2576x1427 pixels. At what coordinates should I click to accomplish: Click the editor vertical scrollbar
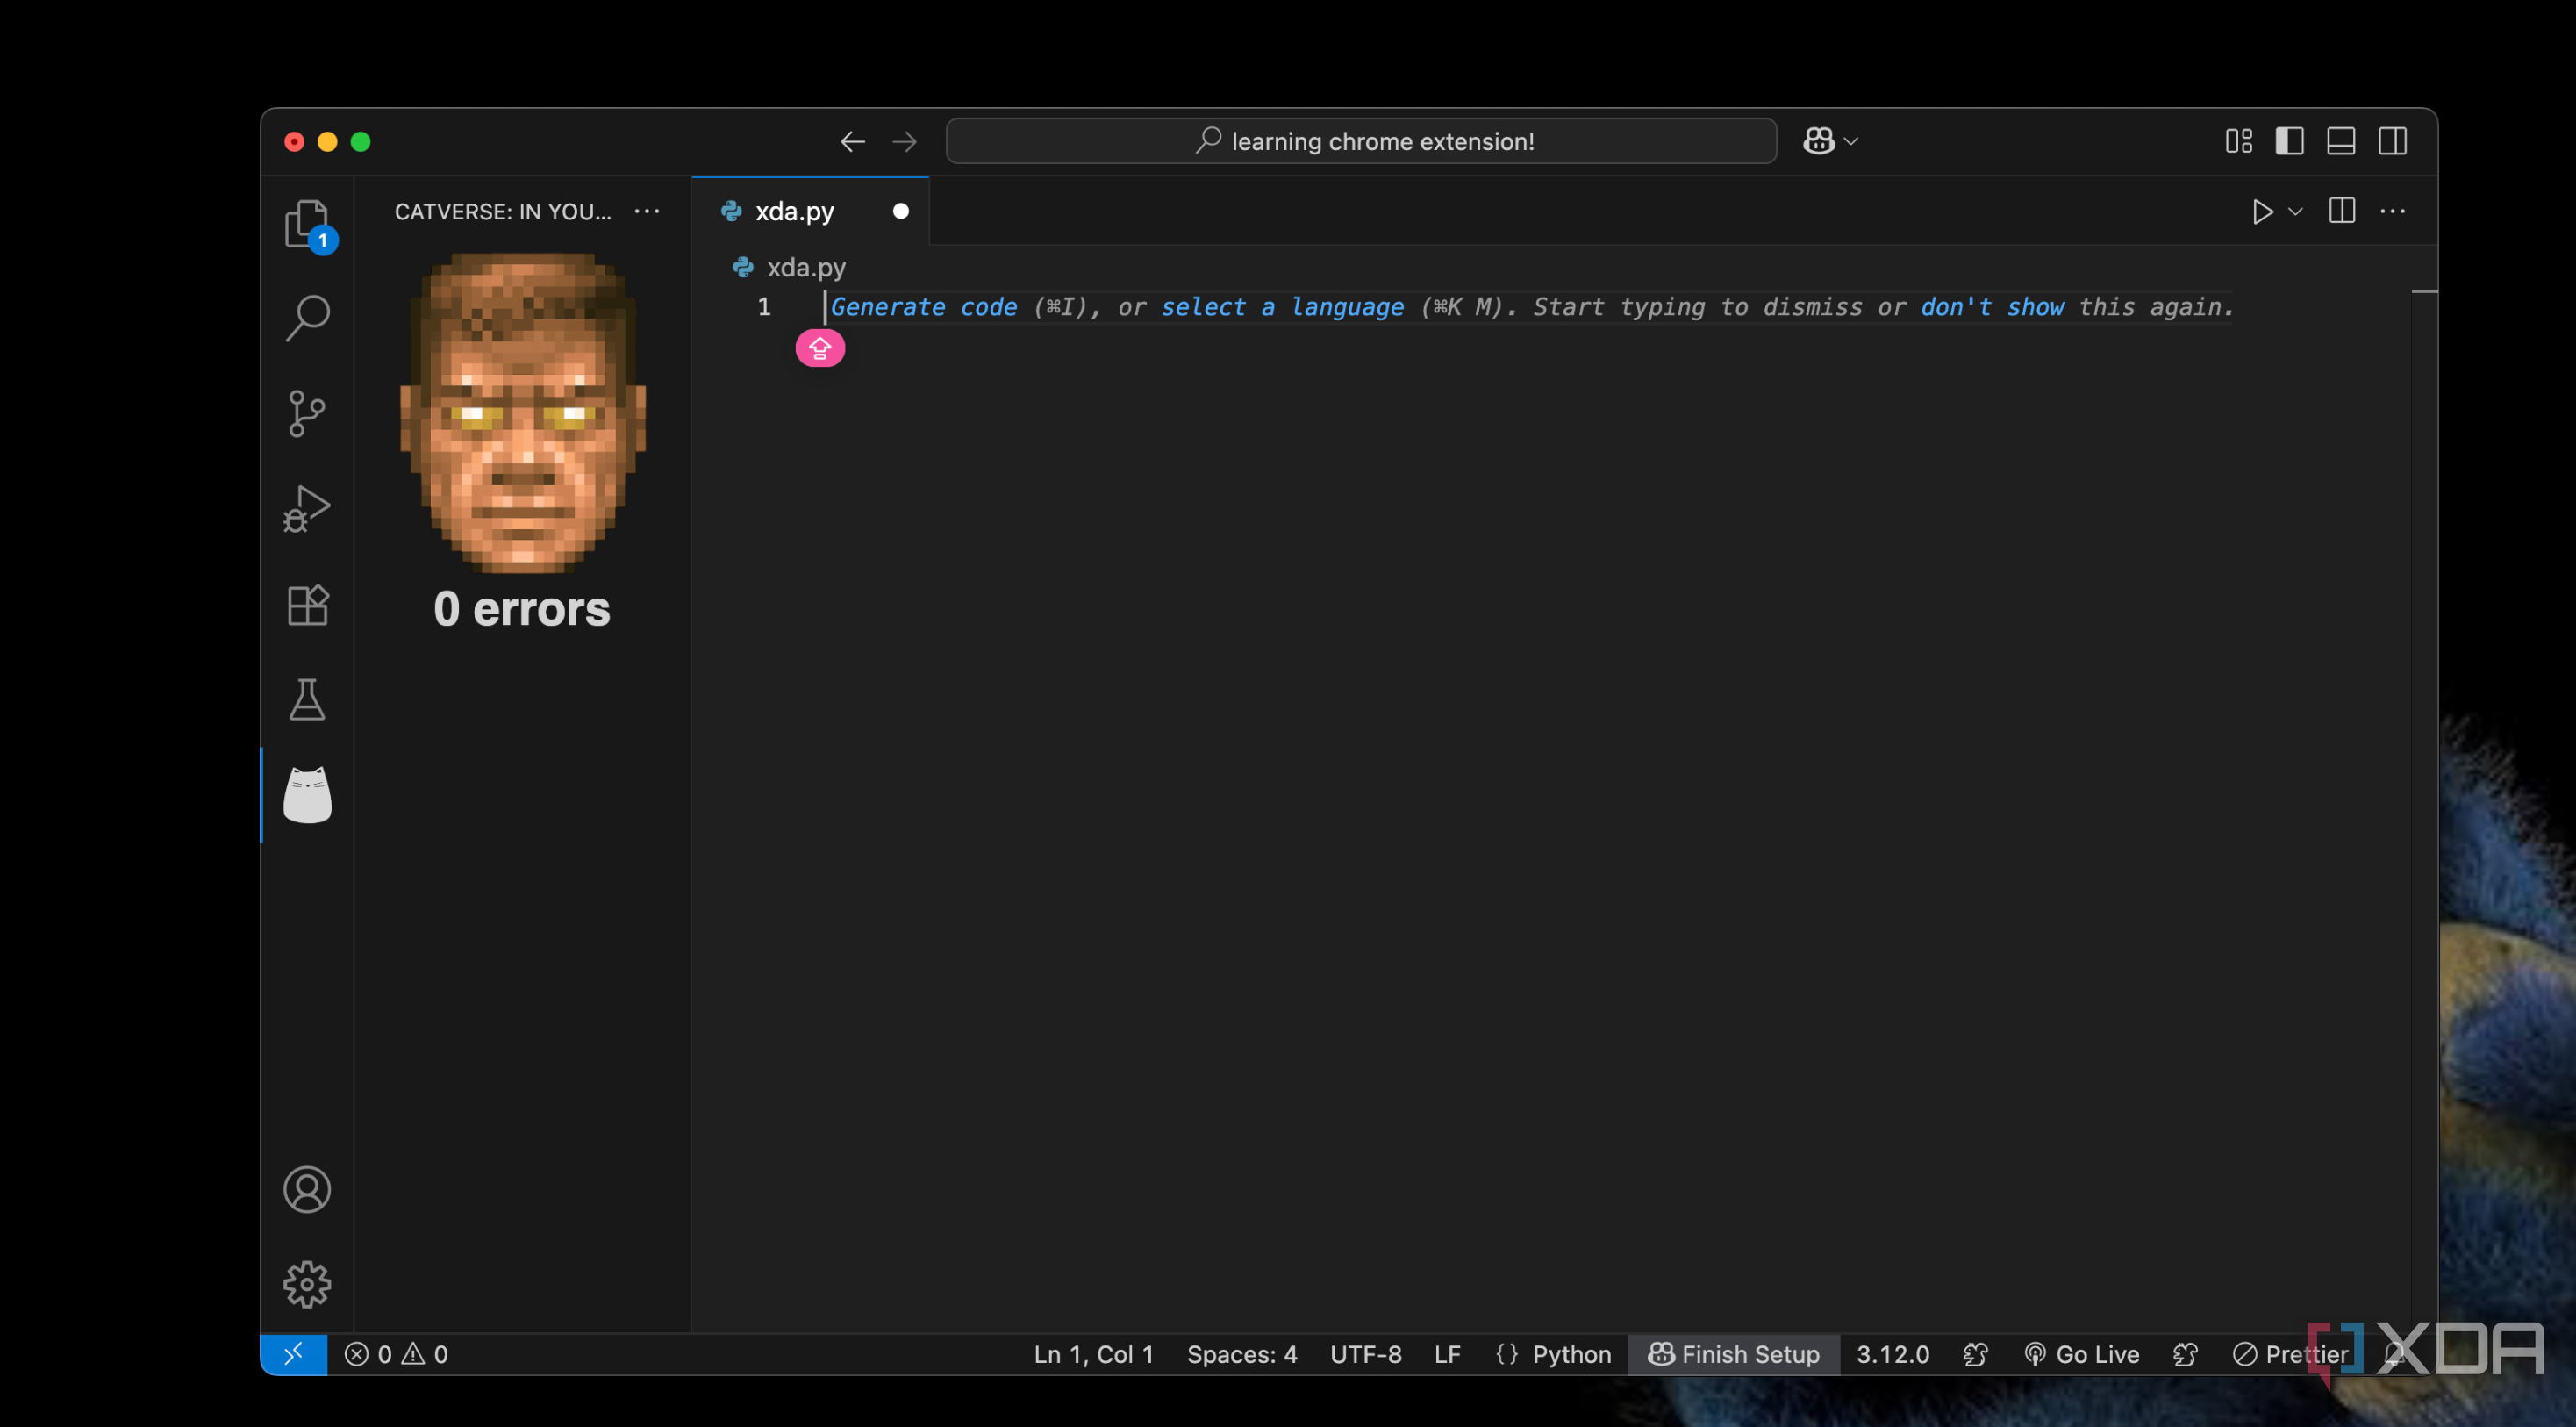pos(2424,790)
